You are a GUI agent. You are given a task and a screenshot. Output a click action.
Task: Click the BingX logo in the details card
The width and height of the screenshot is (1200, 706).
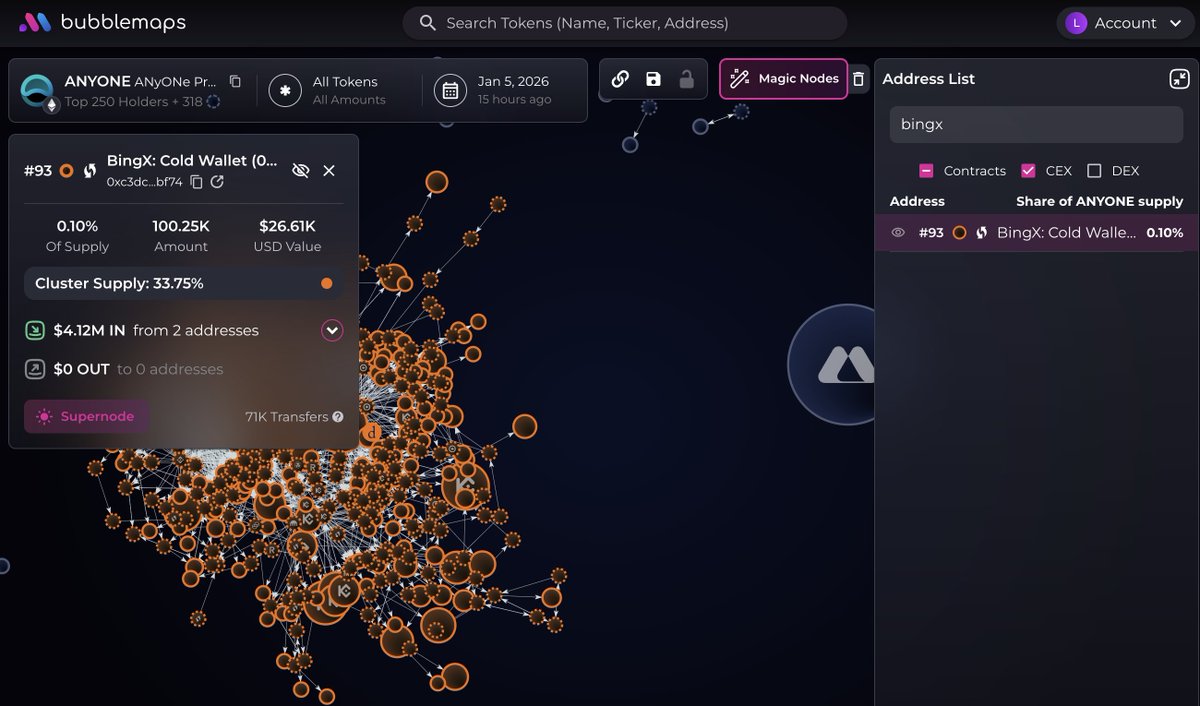point(90,171)
